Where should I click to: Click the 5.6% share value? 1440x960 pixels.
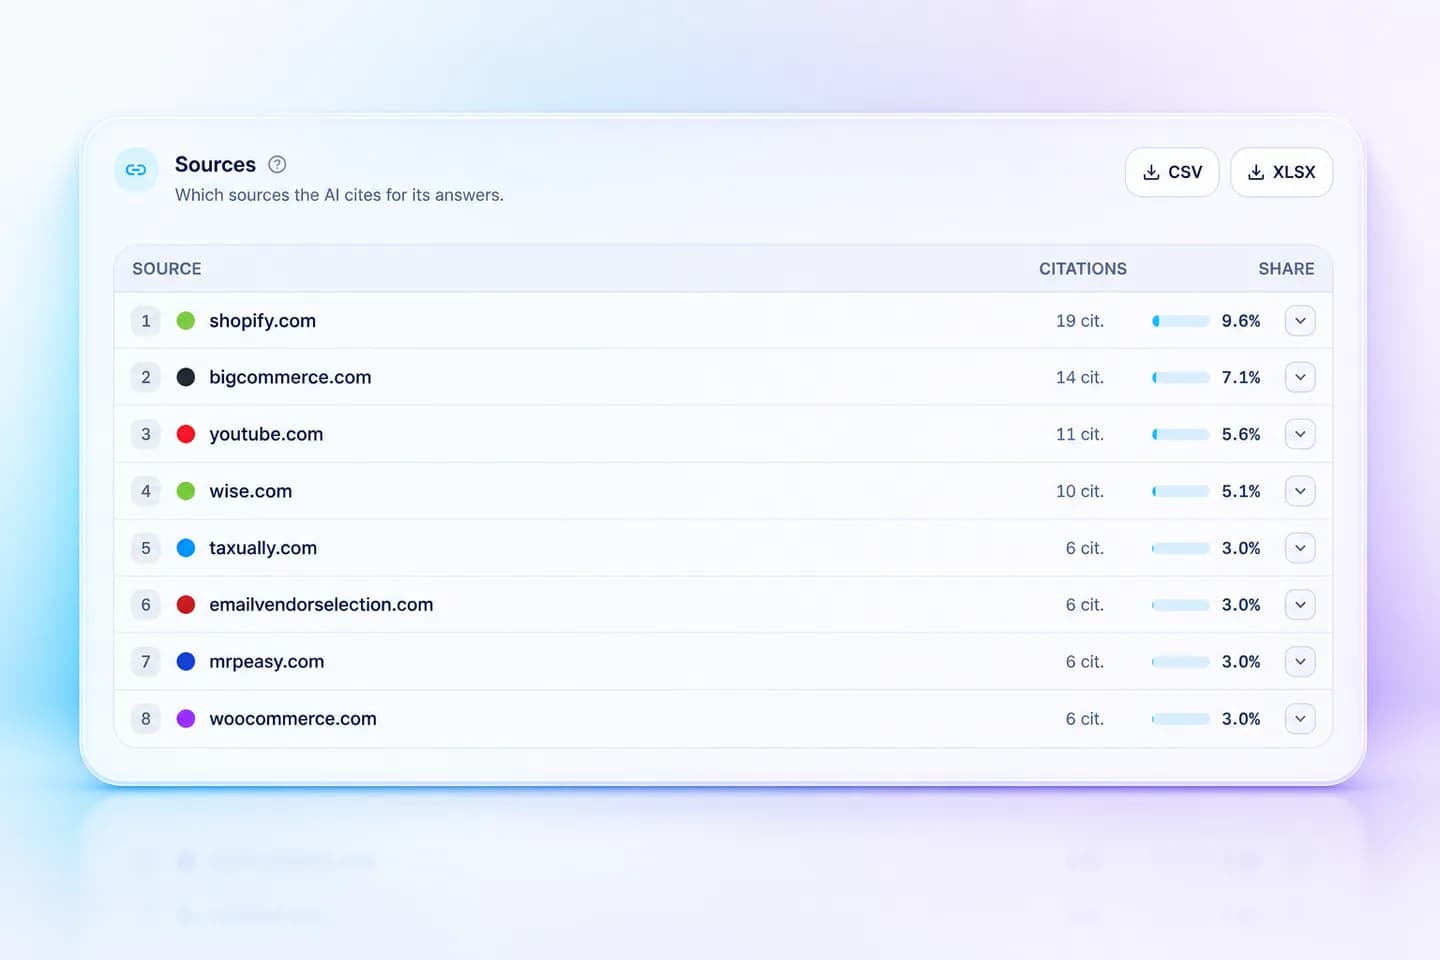1241,434
